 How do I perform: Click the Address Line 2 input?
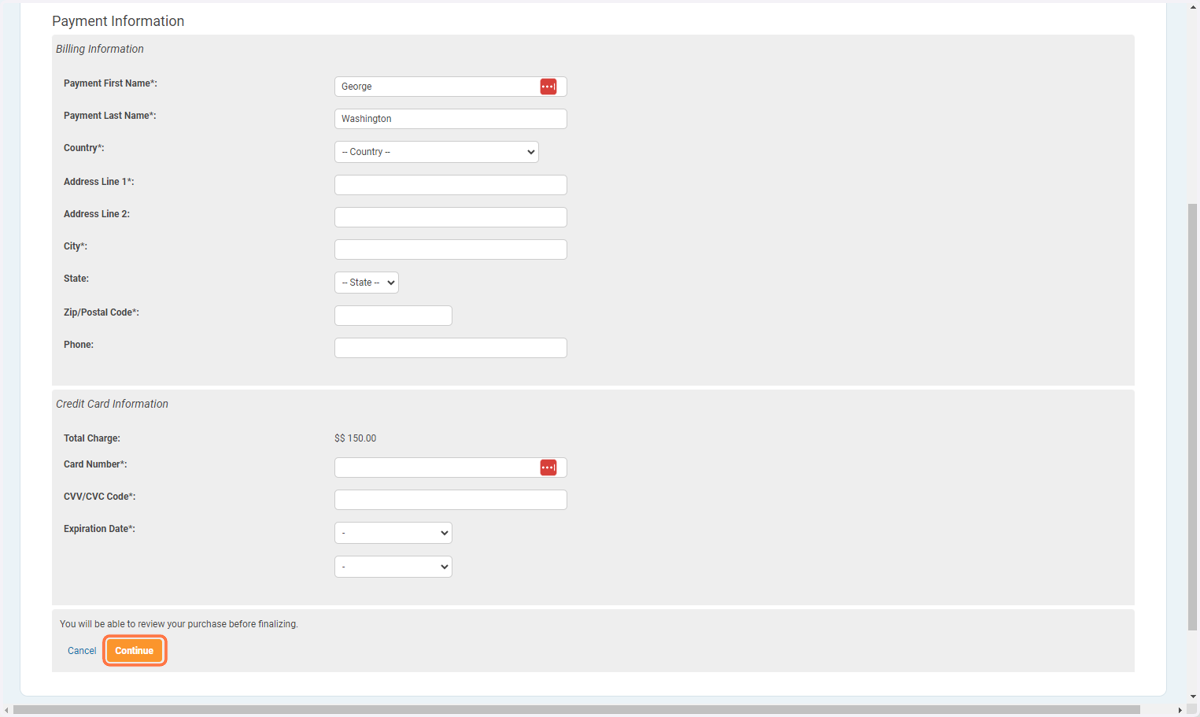[x=451, y=217]
